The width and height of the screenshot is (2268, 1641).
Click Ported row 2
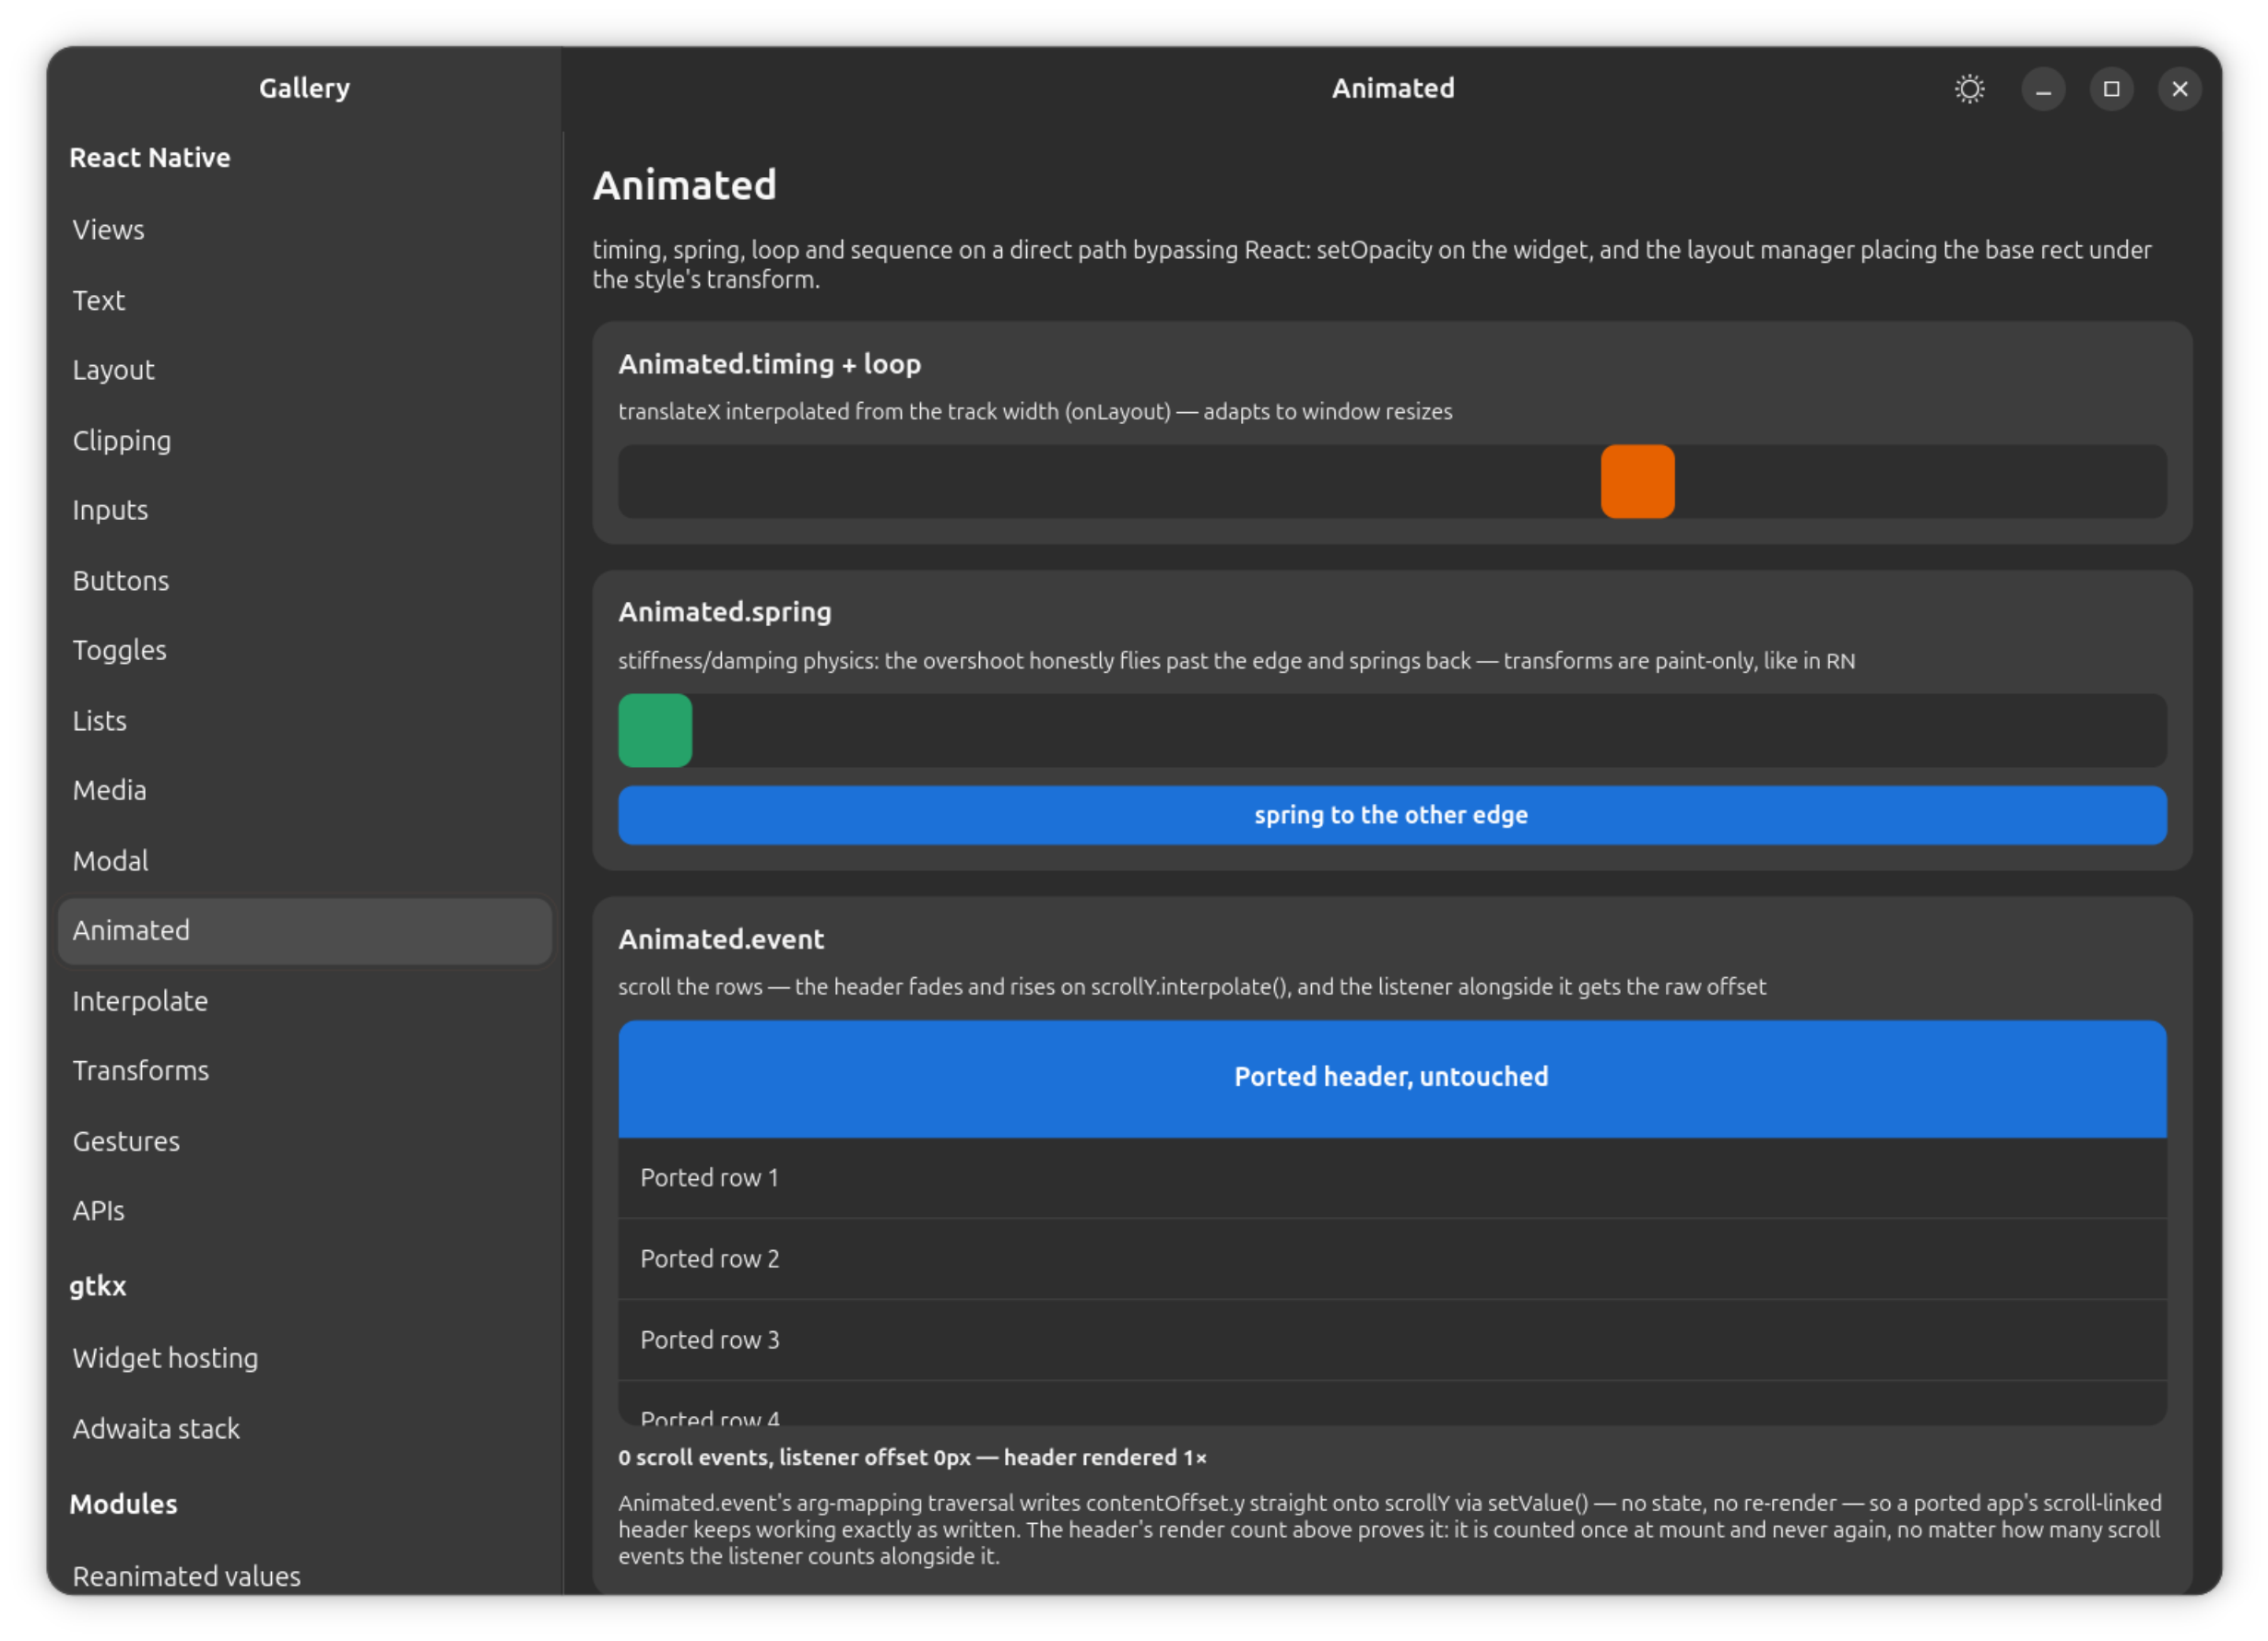[x=1392, y=1259]
